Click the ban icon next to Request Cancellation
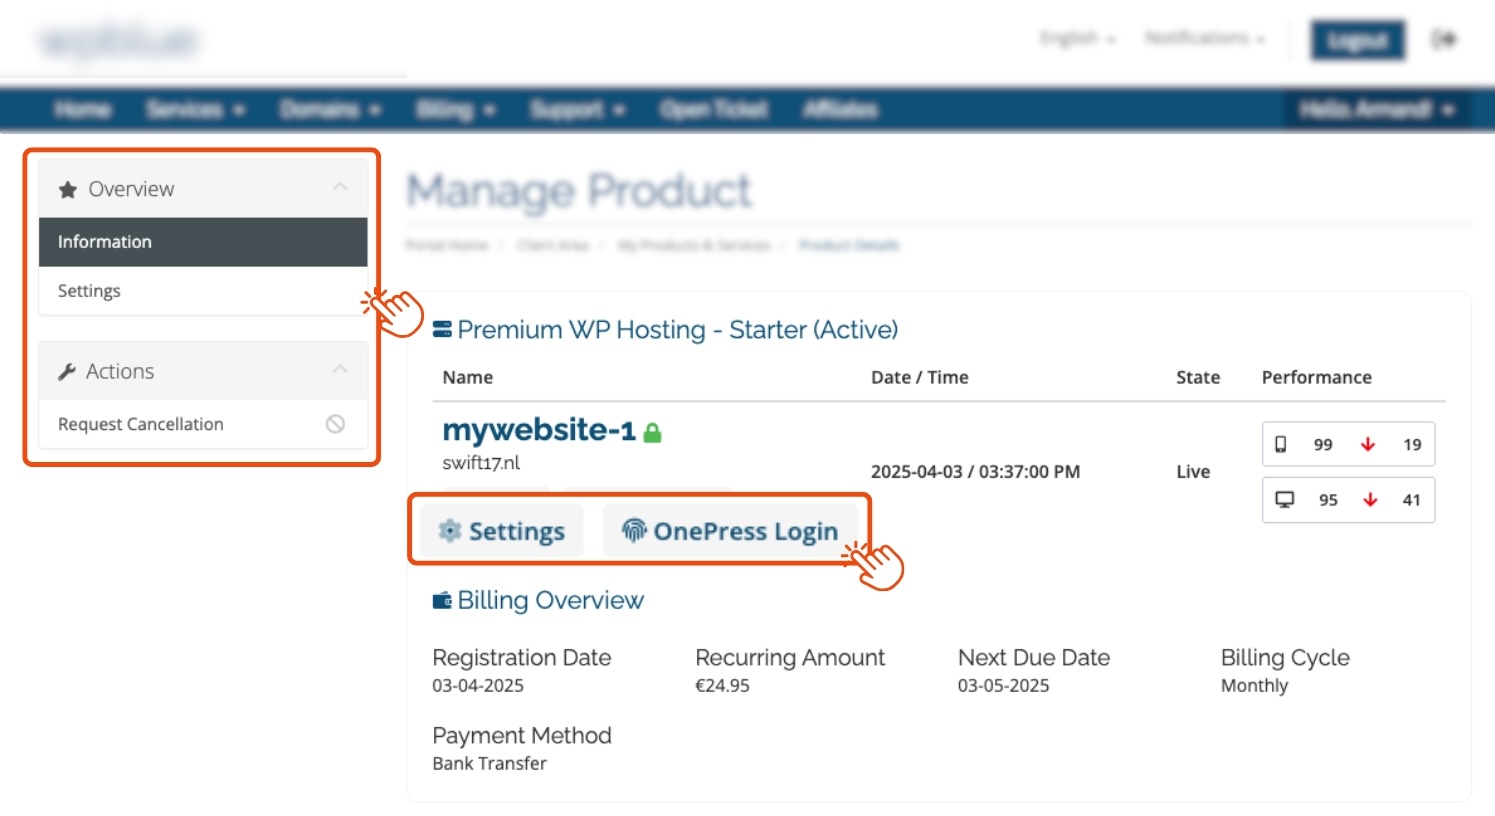1495x816 pixels. (x=335, y=424)
